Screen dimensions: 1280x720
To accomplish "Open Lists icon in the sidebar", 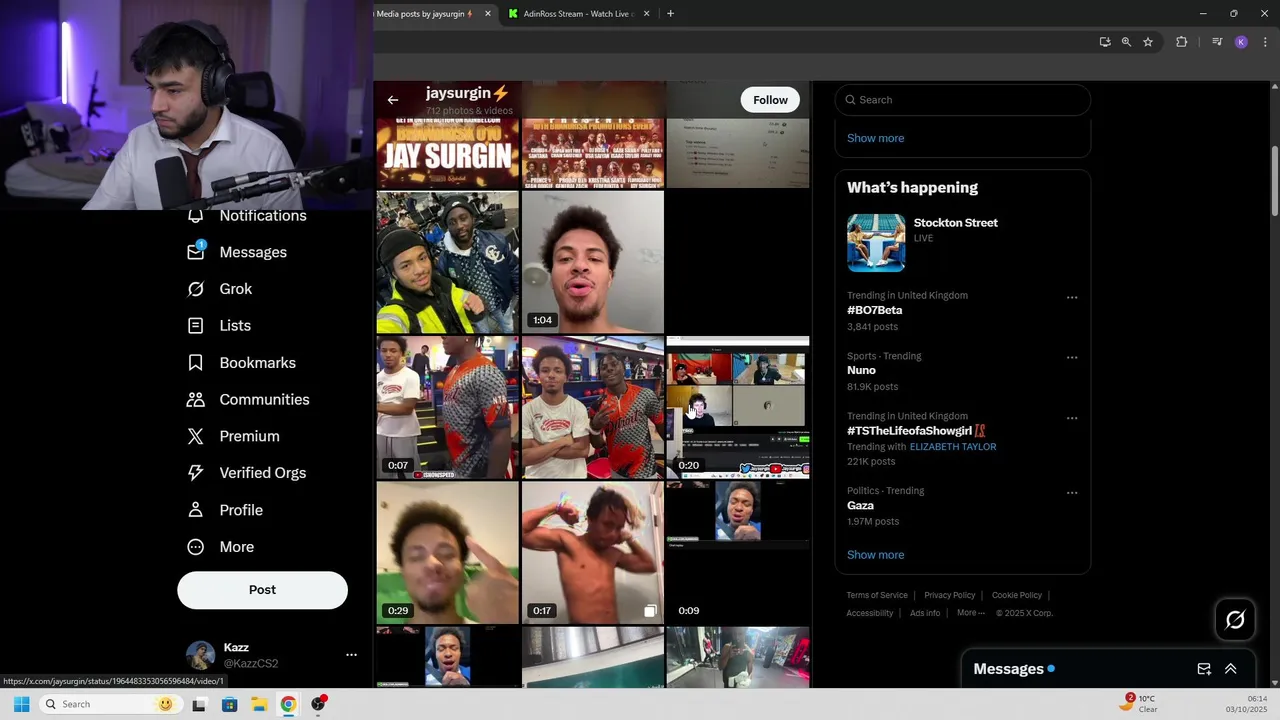I will tap(196, 326).
